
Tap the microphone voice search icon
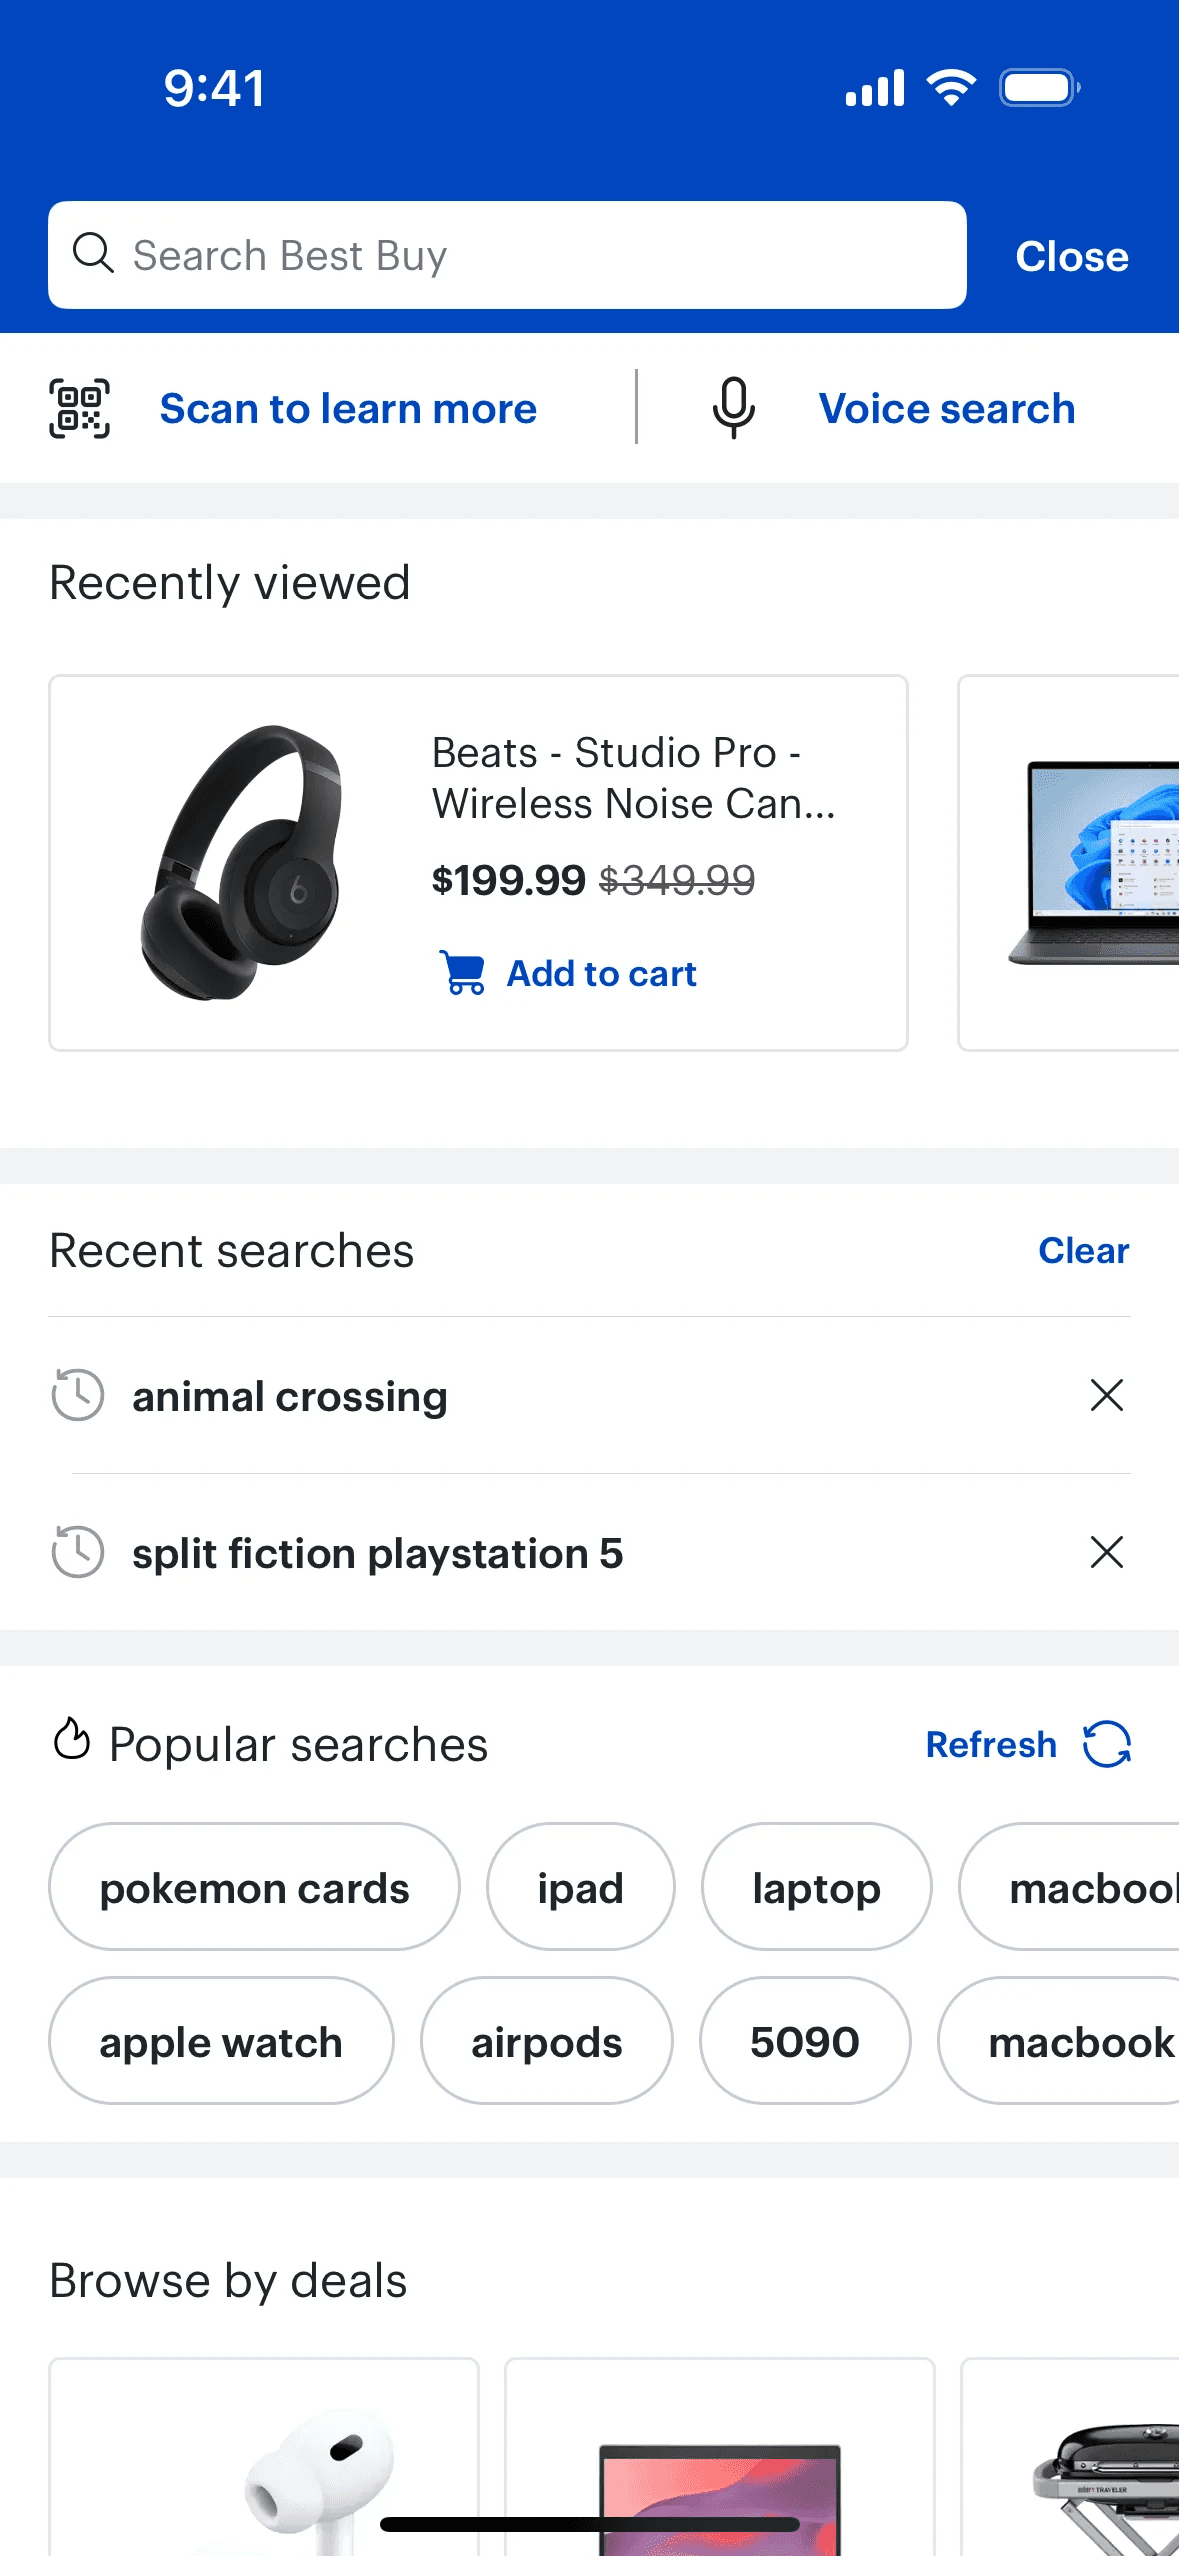coord(733,408)
